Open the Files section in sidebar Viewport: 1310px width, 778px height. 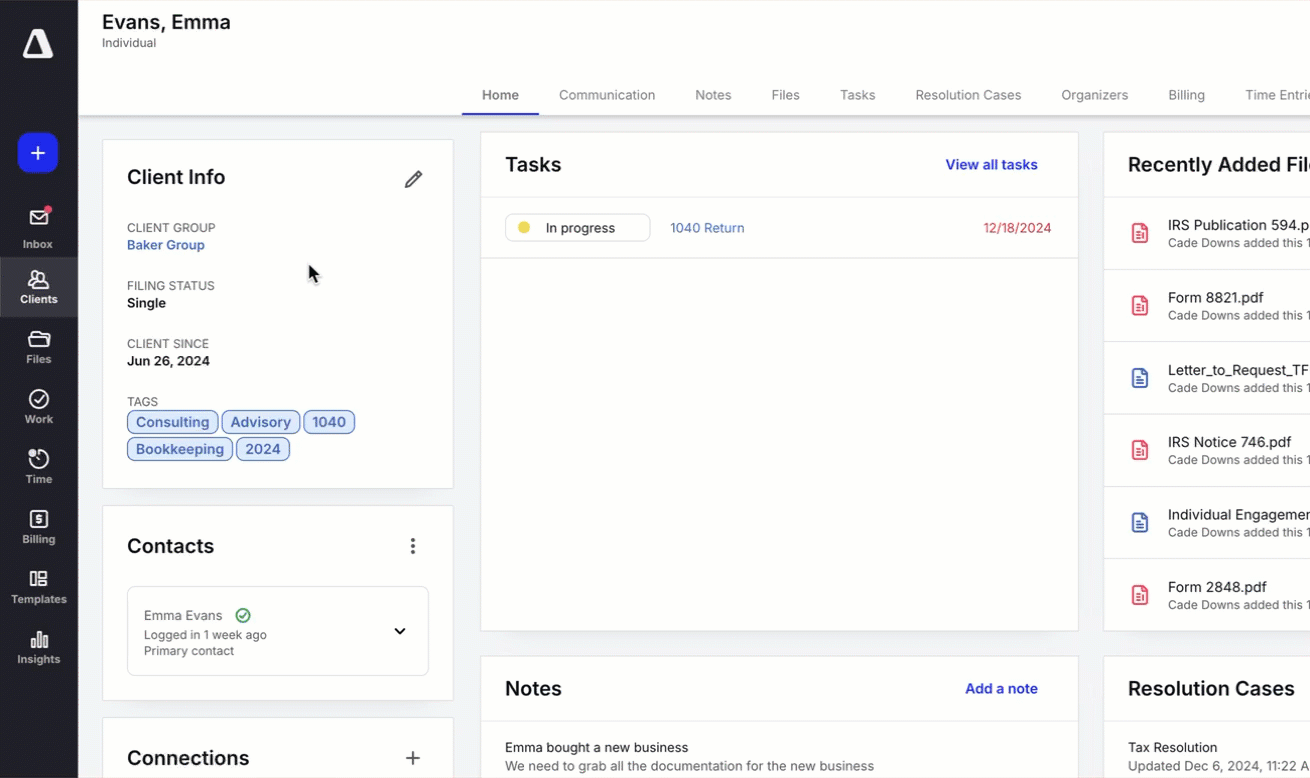click(x=39, y=347)
